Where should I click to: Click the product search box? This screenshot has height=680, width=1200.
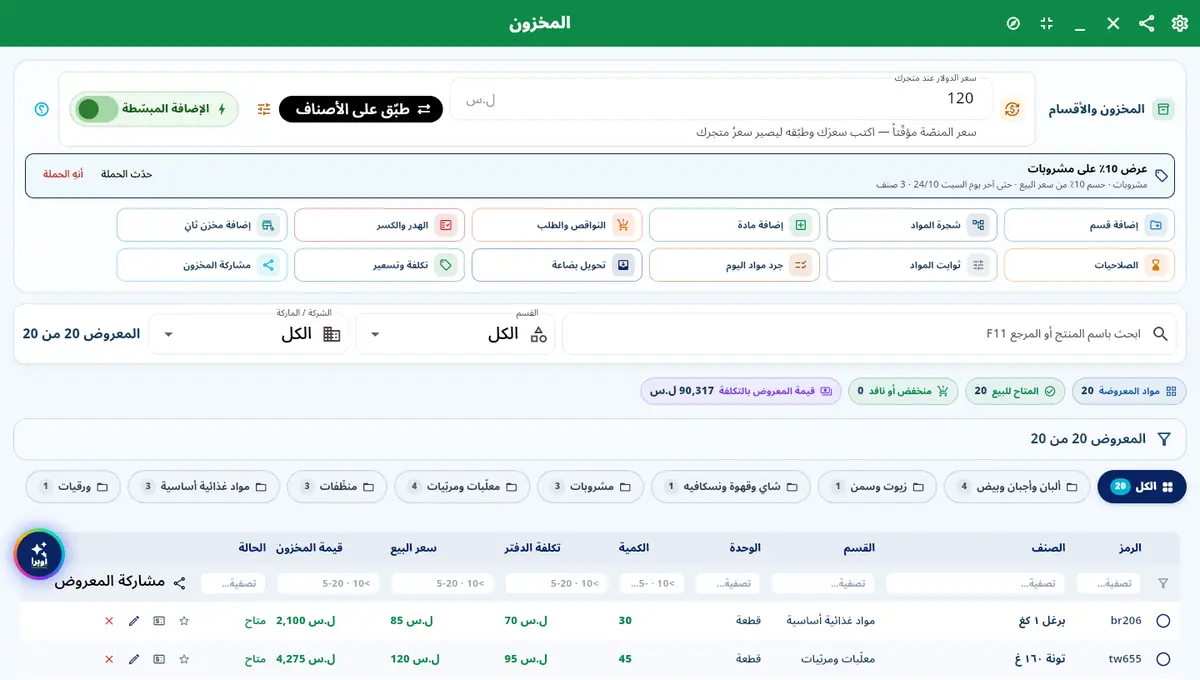(869, 334)
